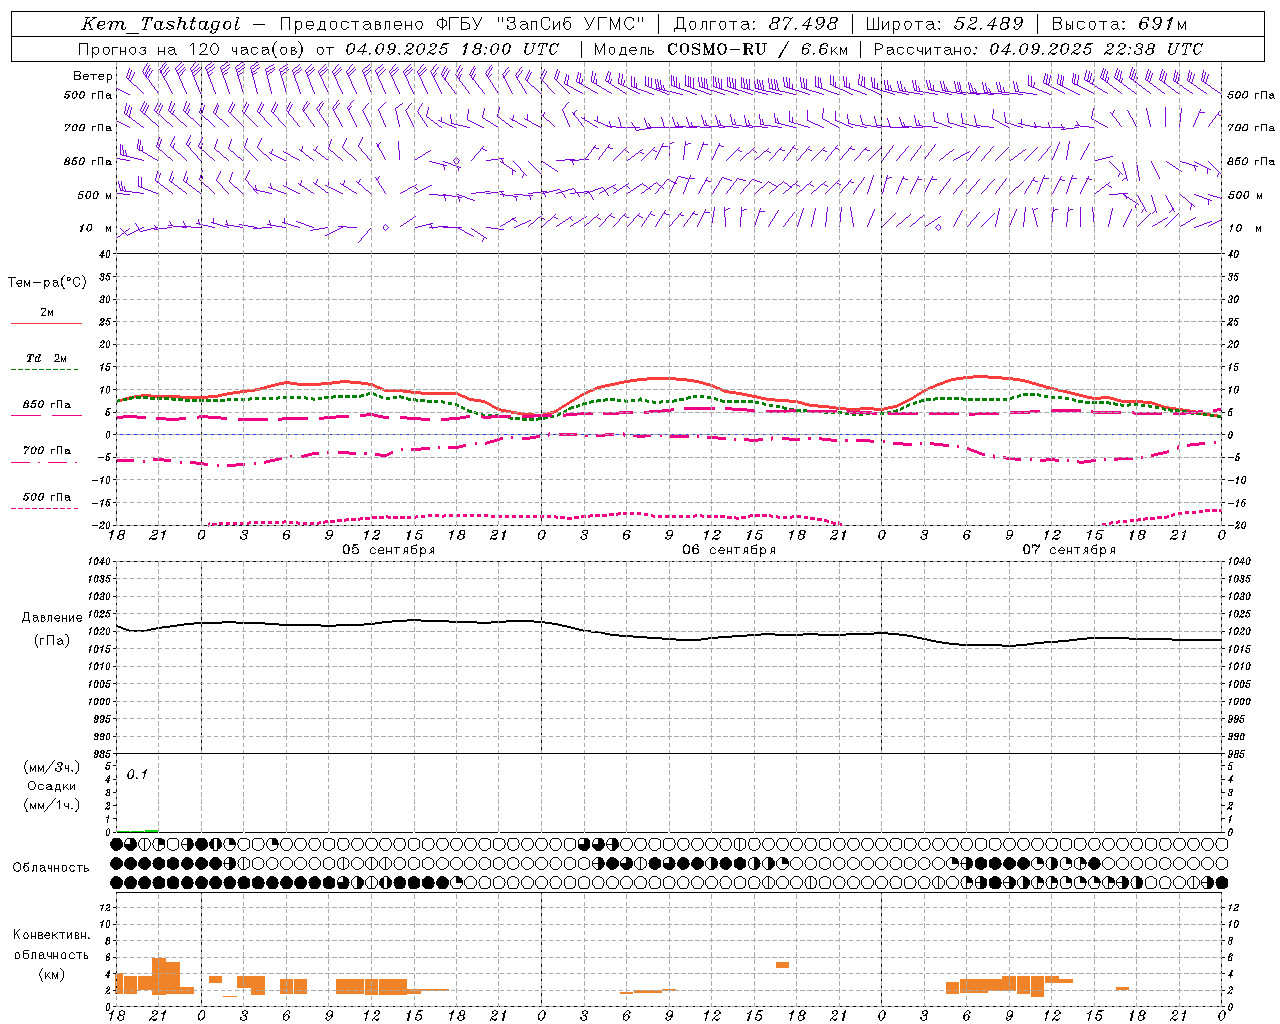
Task: Select the elevation text Высота: 691м
Action: (x=1119, y=25)
